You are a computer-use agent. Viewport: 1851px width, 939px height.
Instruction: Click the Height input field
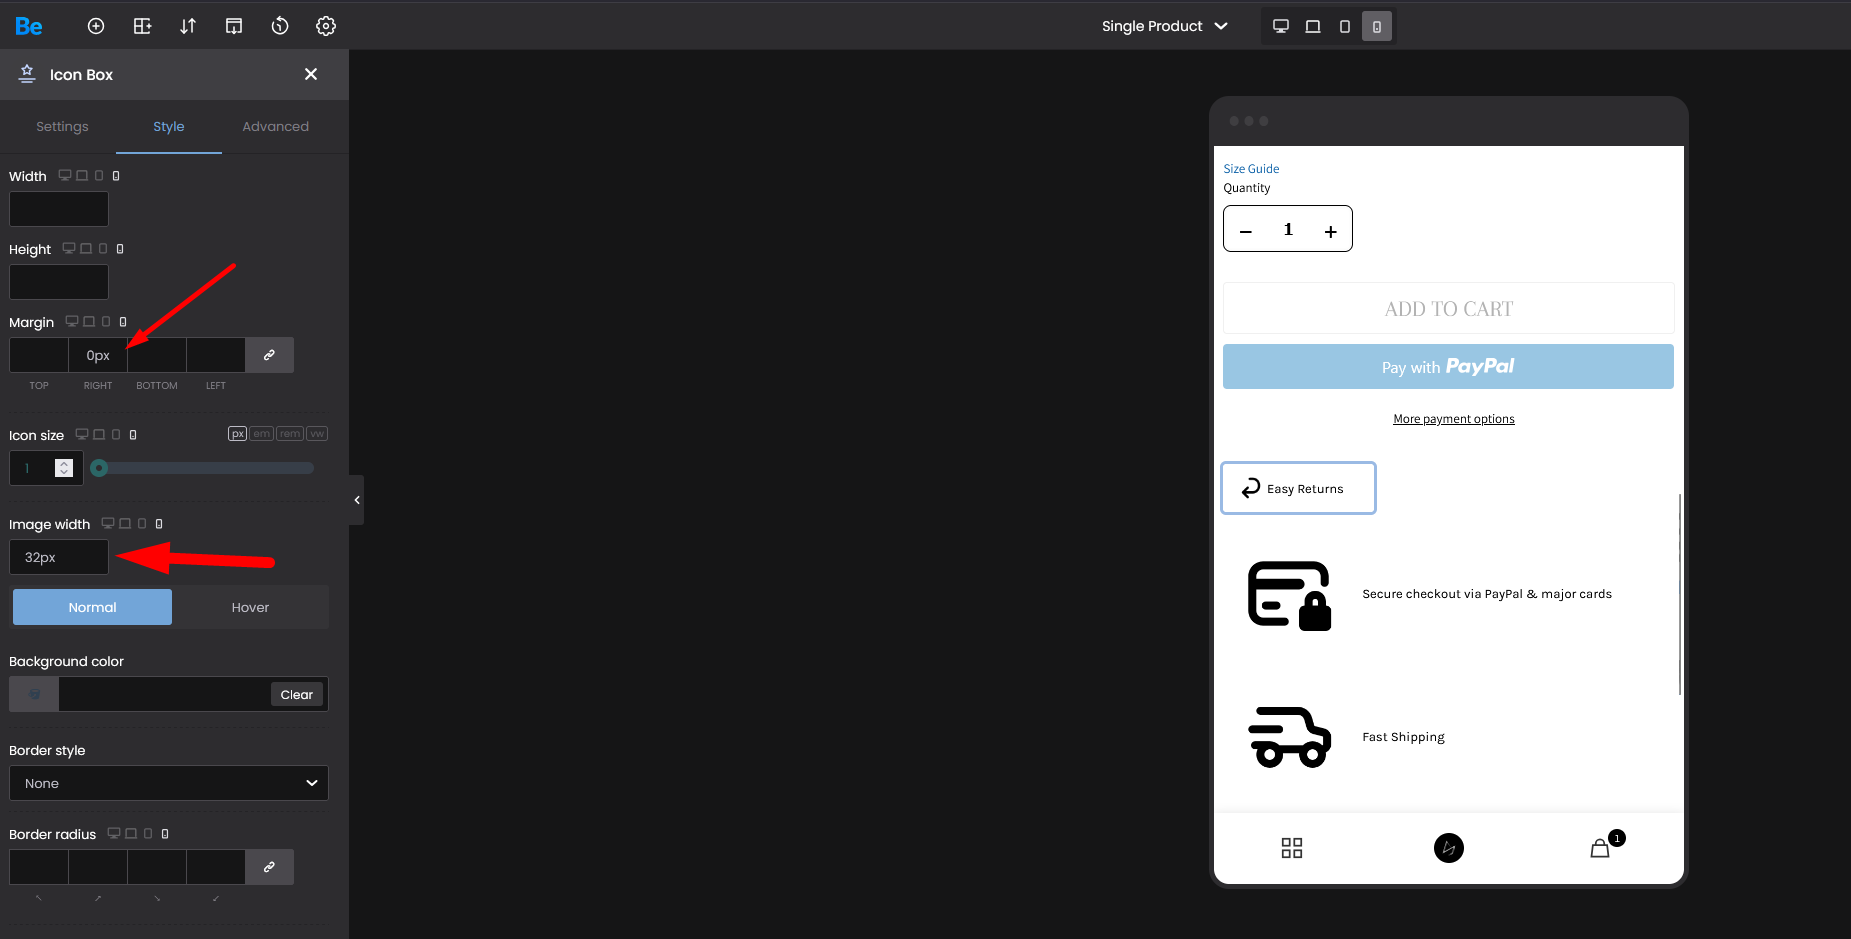click(59, 282)
